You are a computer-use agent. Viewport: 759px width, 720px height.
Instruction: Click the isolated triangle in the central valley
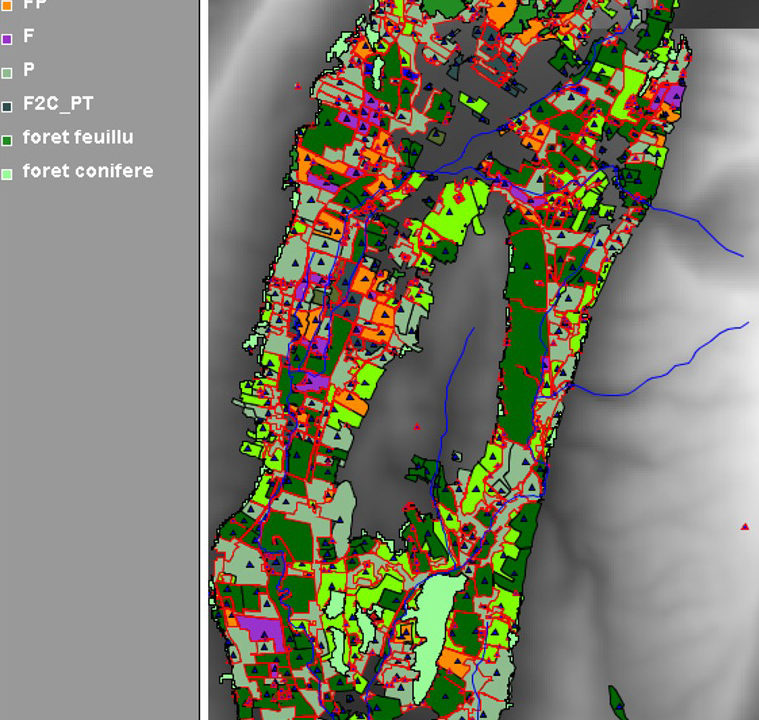(x=417, y=427)
